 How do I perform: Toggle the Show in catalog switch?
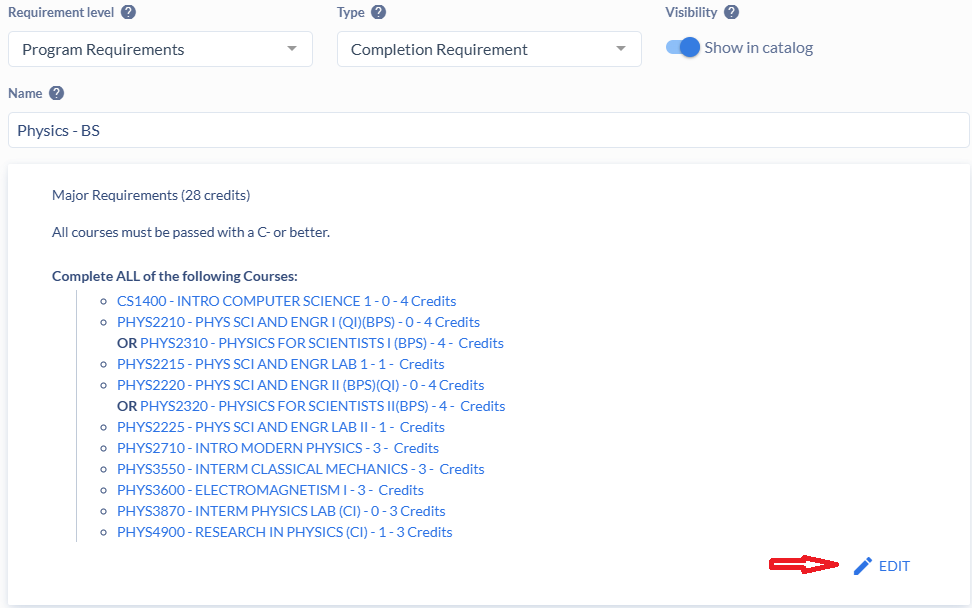point(684,48)
